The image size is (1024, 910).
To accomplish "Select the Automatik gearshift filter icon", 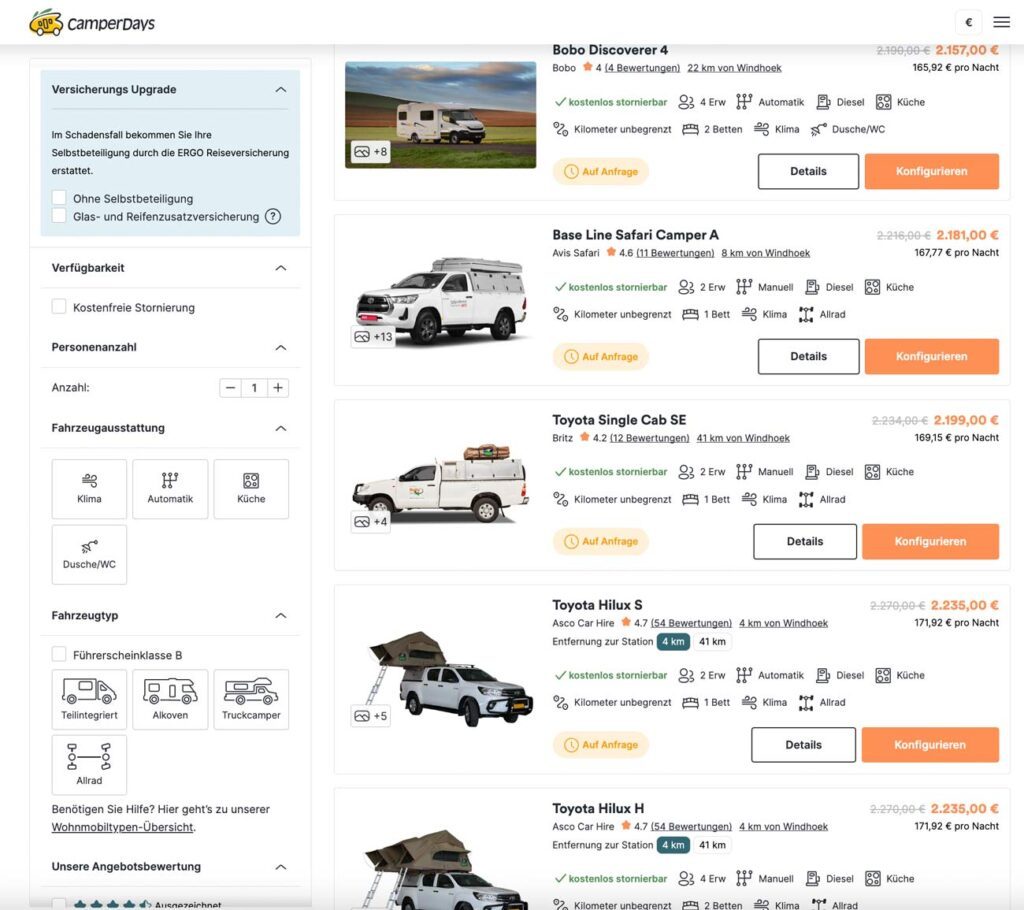I will pos(170,488).
